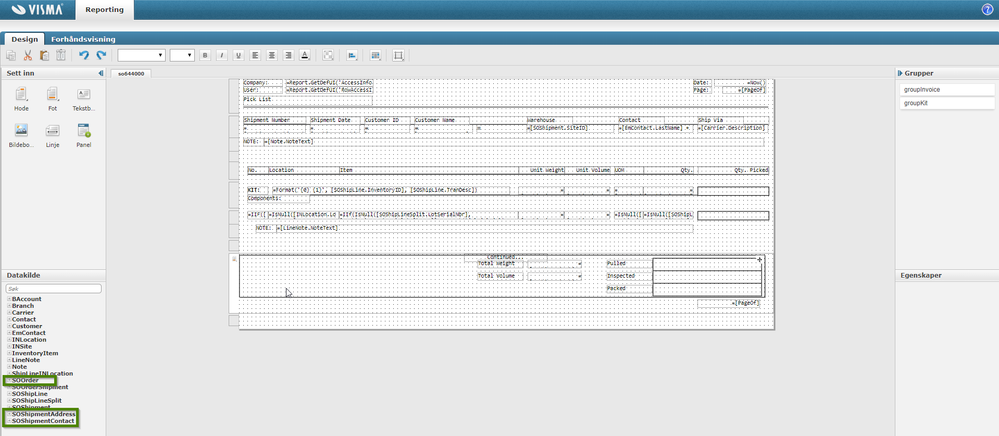Viewport: 999px width, 436px height.
Task: Open the align objects tool
Action: coord(352,55)
